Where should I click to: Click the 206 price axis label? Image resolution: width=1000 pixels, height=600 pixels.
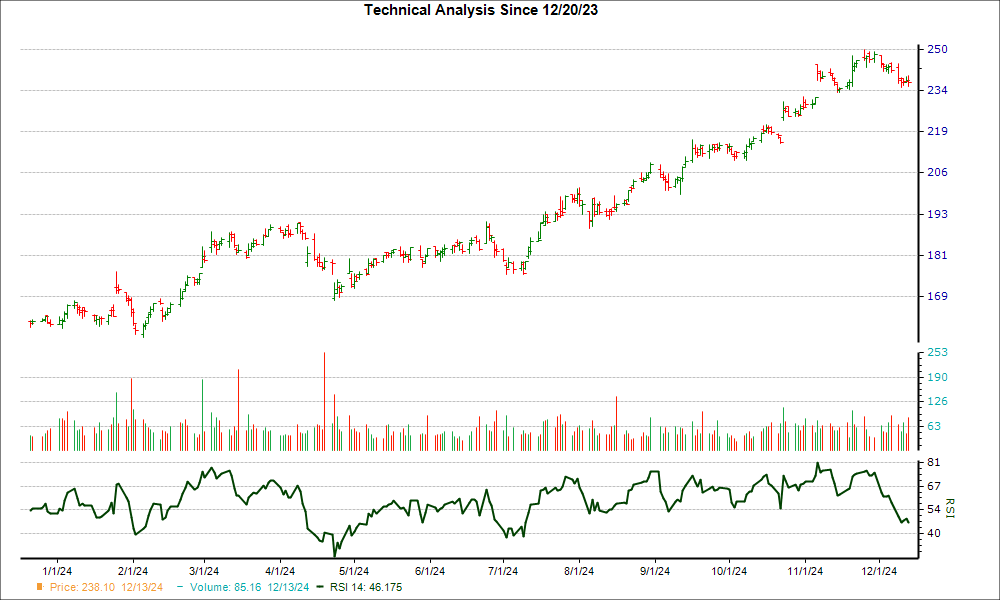click(x=937, y=172)
